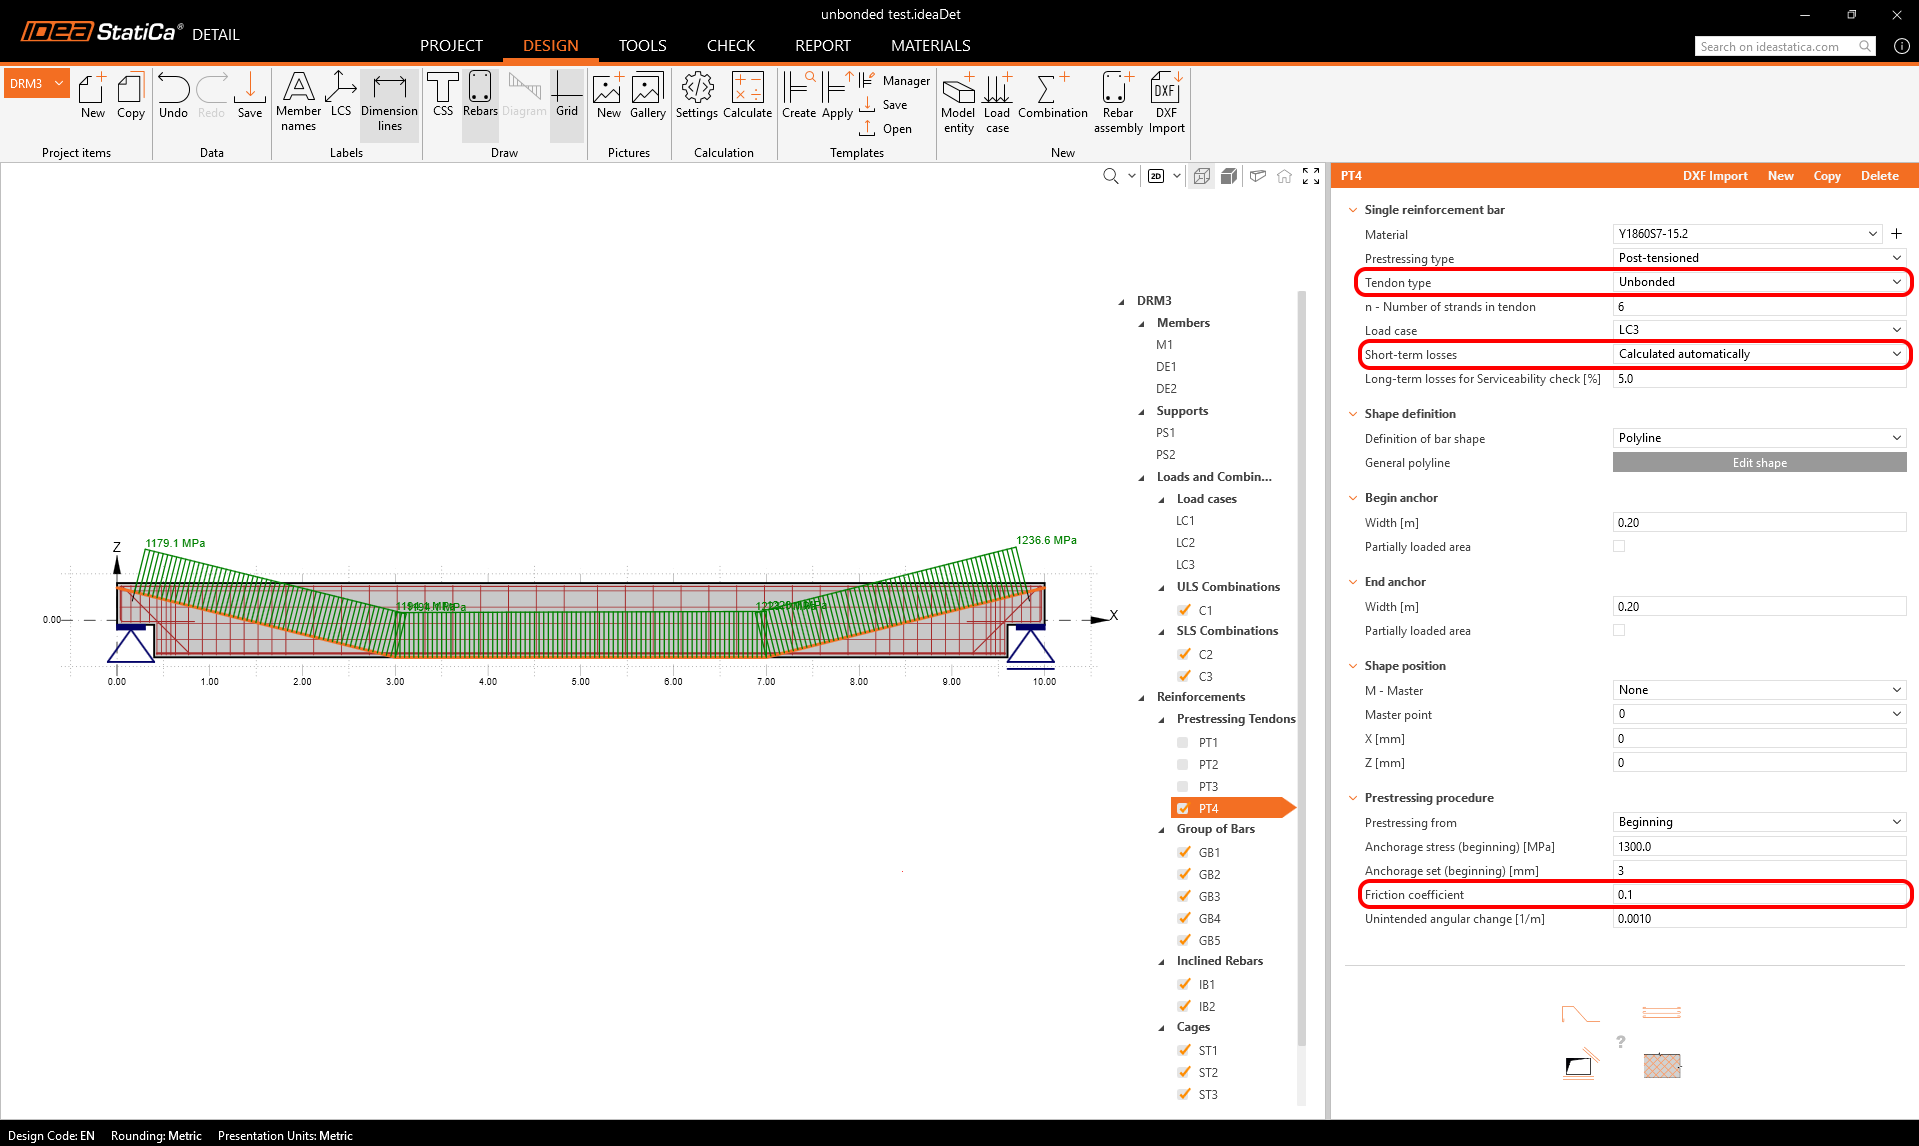Click the Friction coefficient input field
Viewport: 1919px width, 1146px height.
click(x=1759, y=895)
